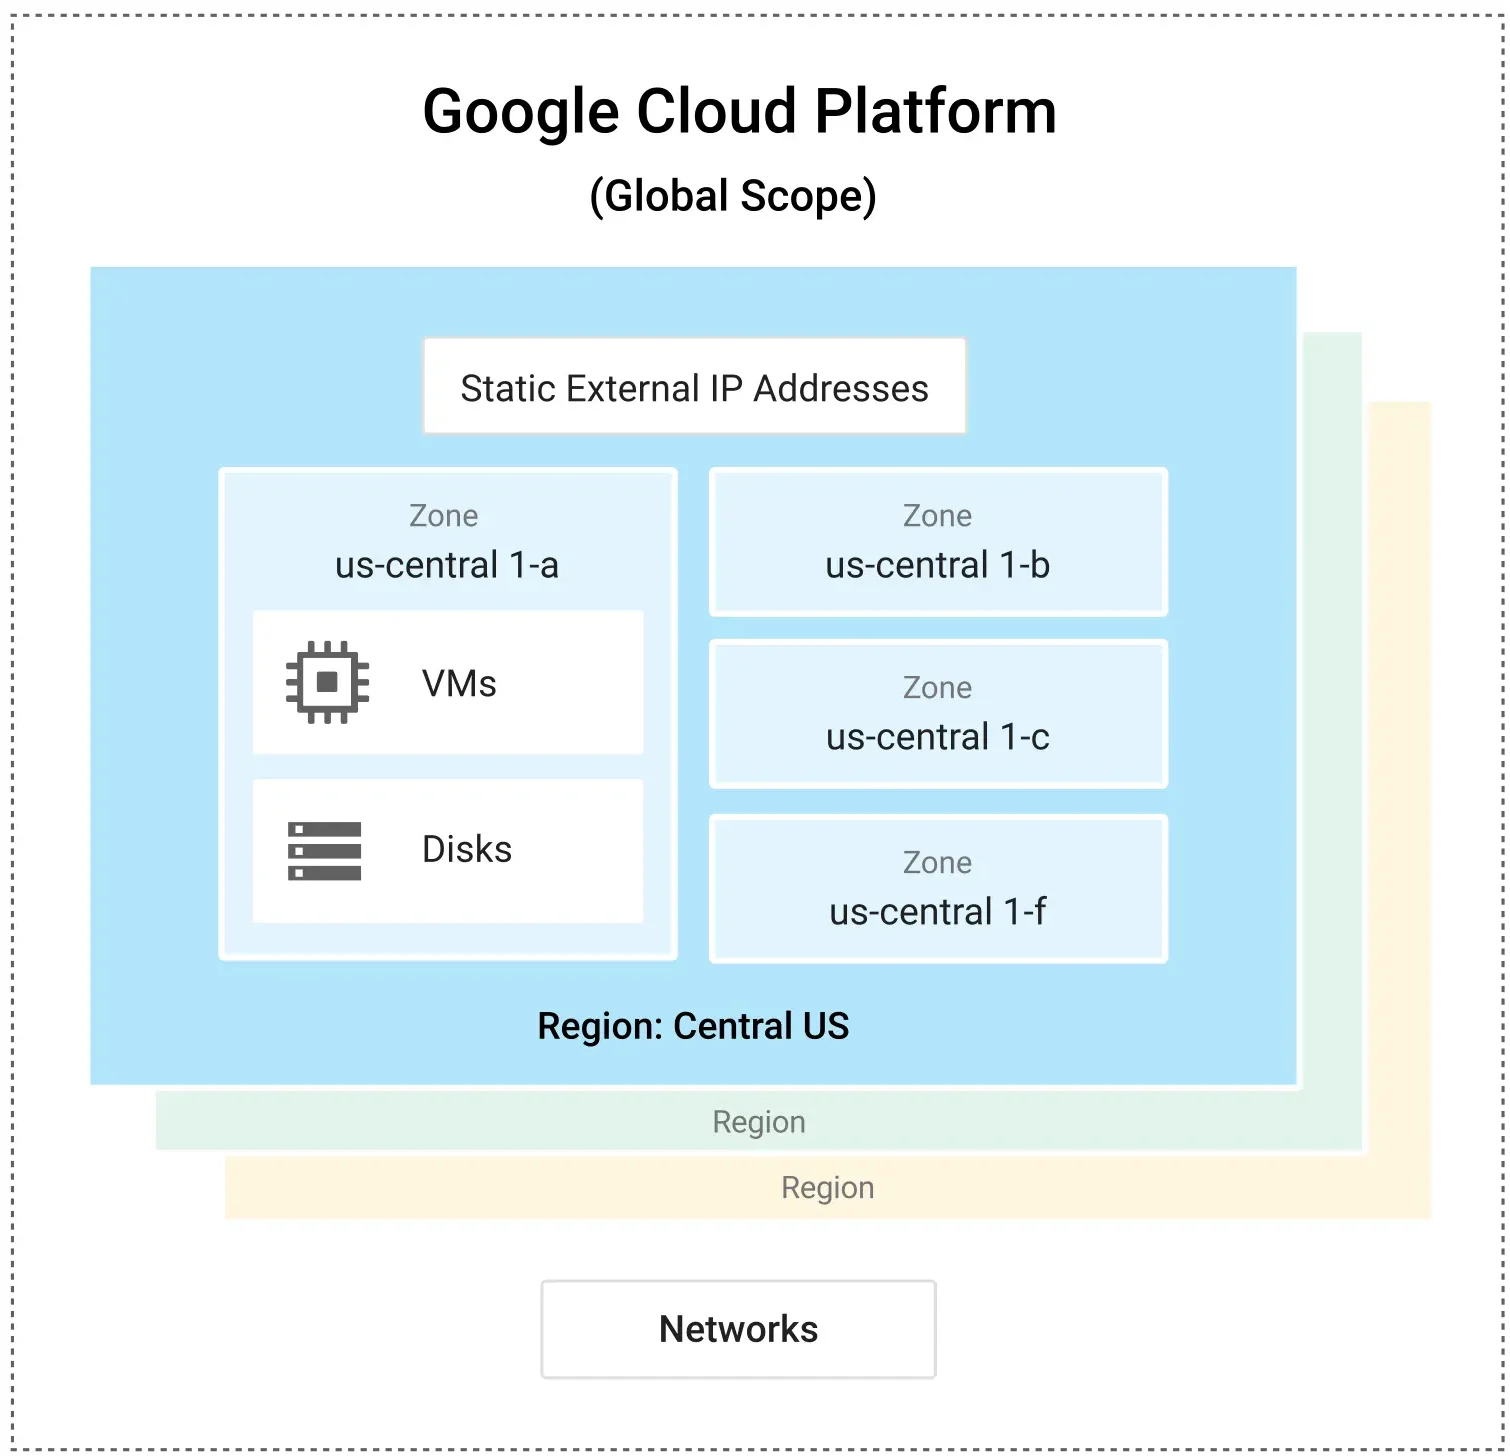Toggle visibility of the Central US region
The width and height of the screenshot is (1510, 1456).
pyautogui.click(x=693, y=1026)
